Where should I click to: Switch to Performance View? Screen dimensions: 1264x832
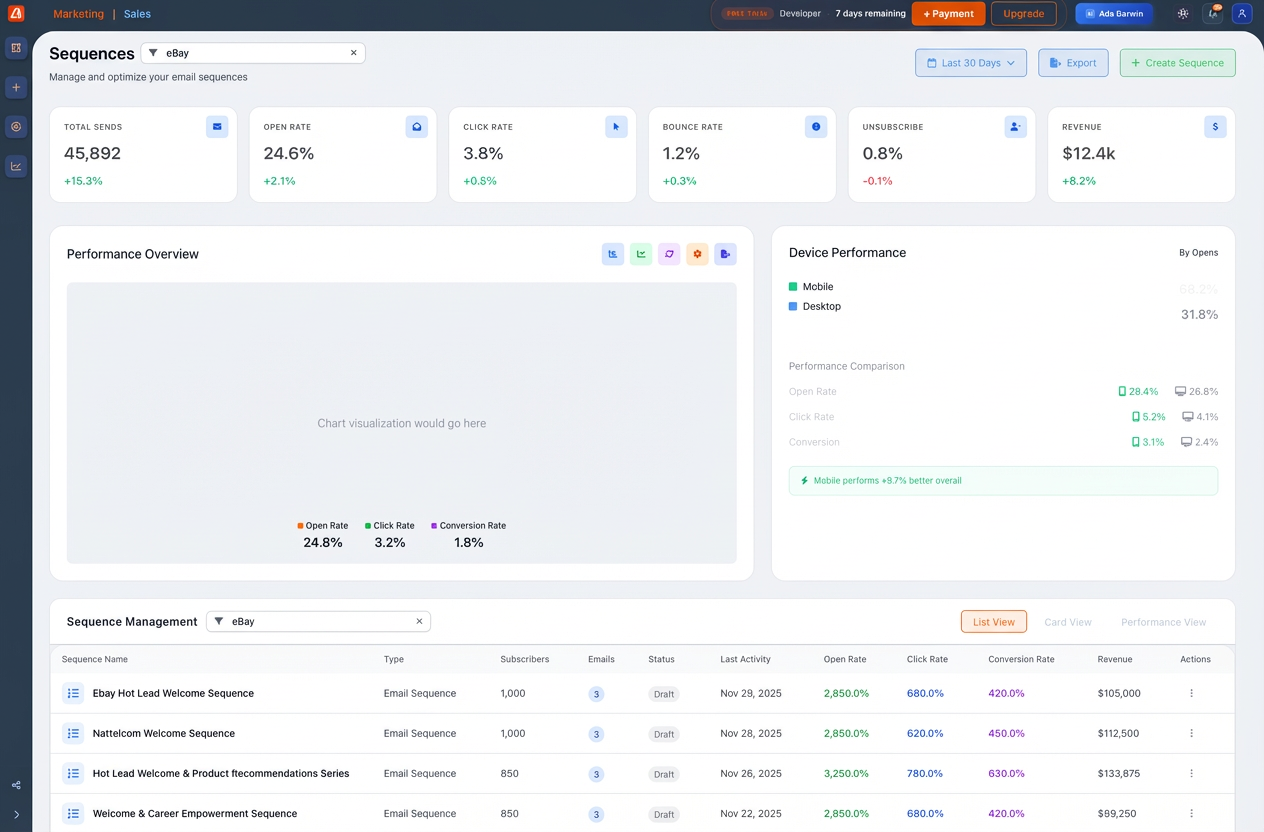1163,622
